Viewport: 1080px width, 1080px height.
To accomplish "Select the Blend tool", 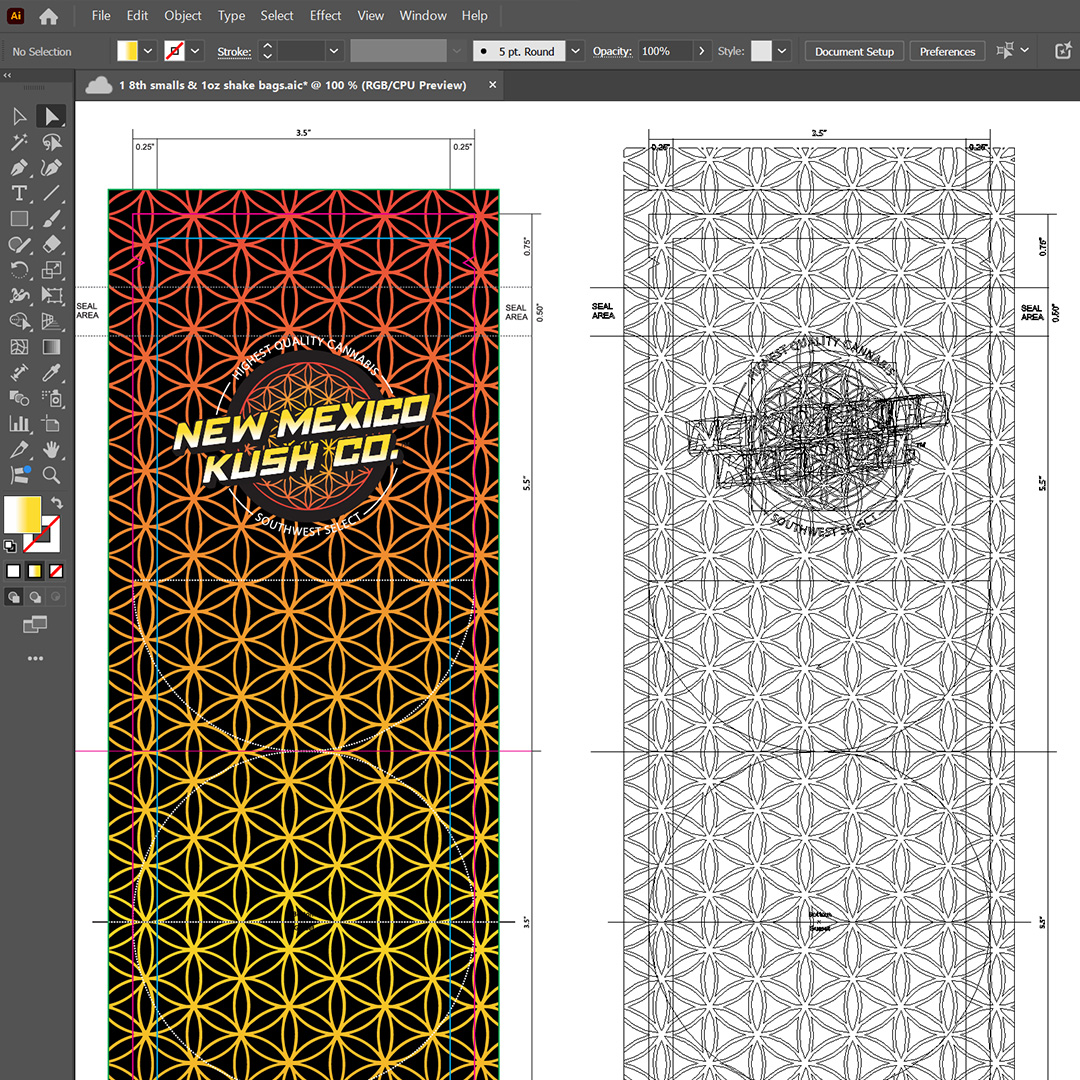I will point(19,398).
